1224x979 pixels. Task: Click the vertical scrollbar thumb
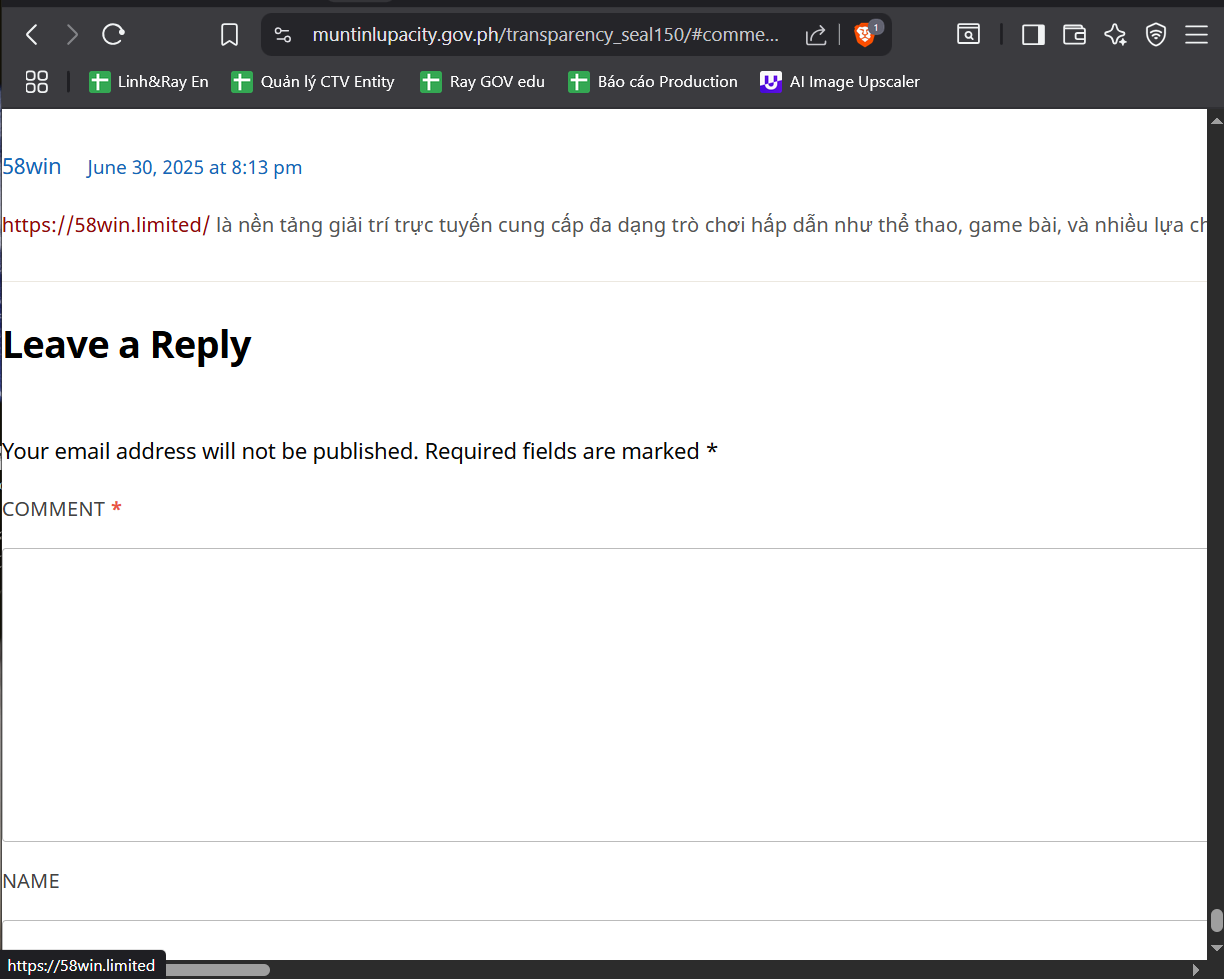[1216, 920]
